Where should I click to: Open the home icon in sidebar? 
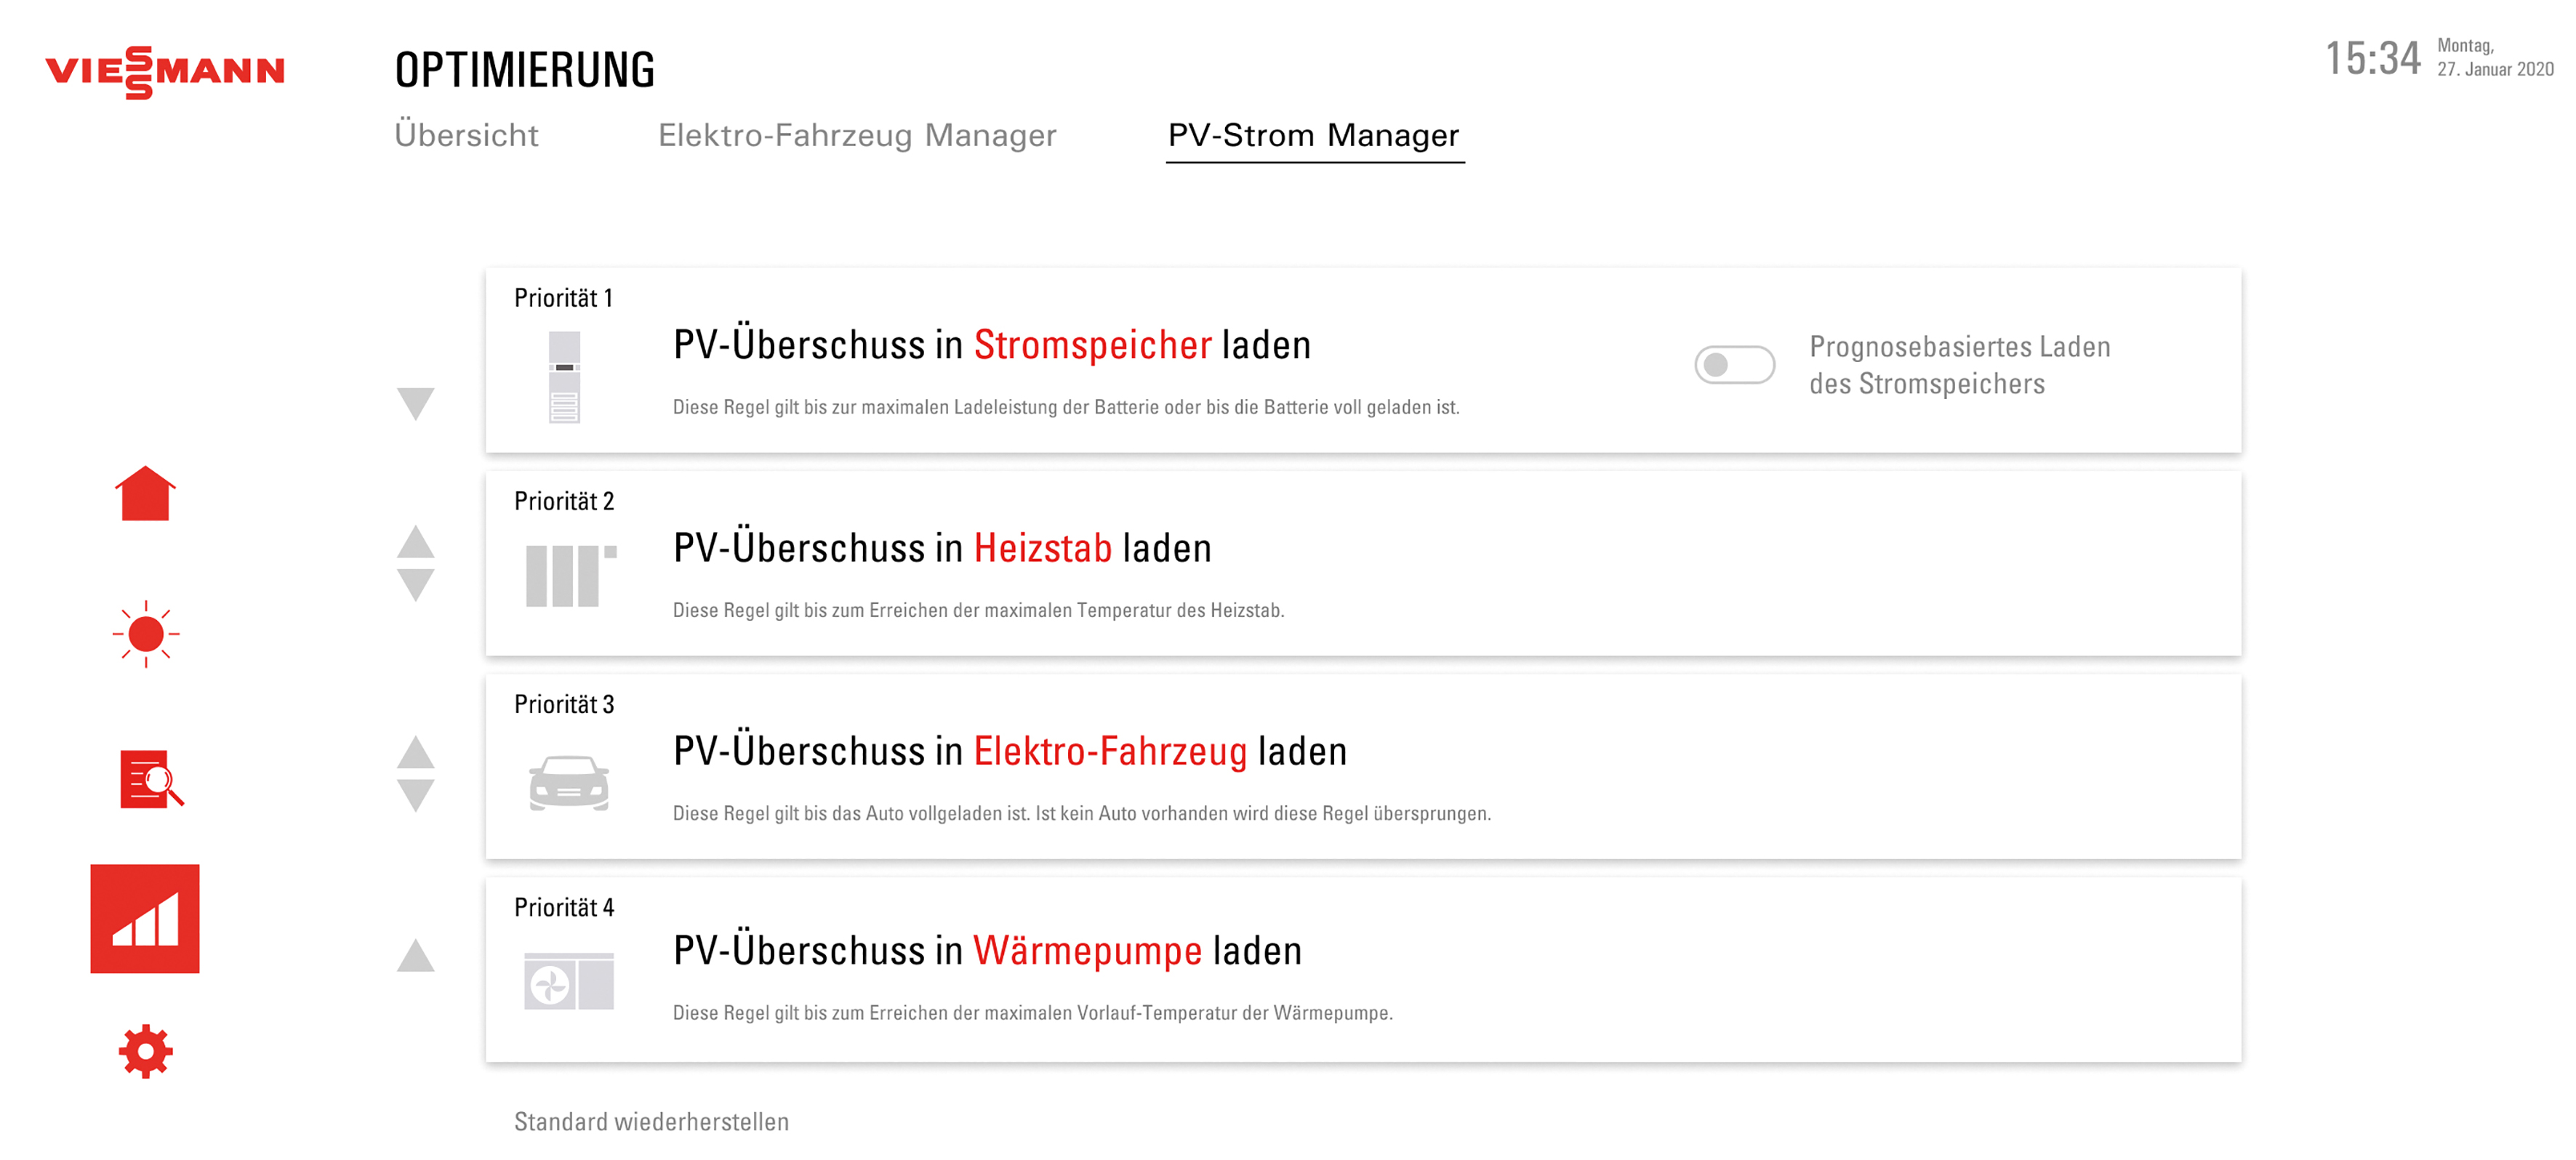(145, 493)
